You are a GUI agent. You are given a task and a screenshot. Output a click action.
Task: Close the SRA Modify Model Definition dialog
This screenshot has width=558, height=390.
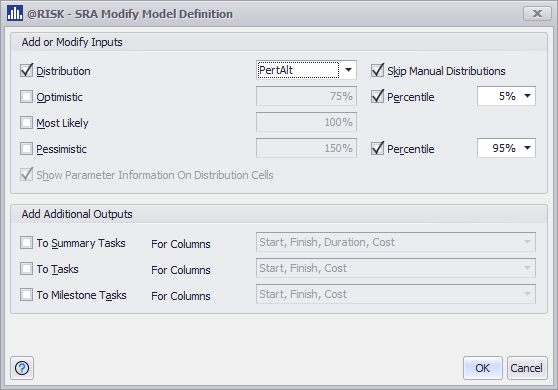[537, 14]
